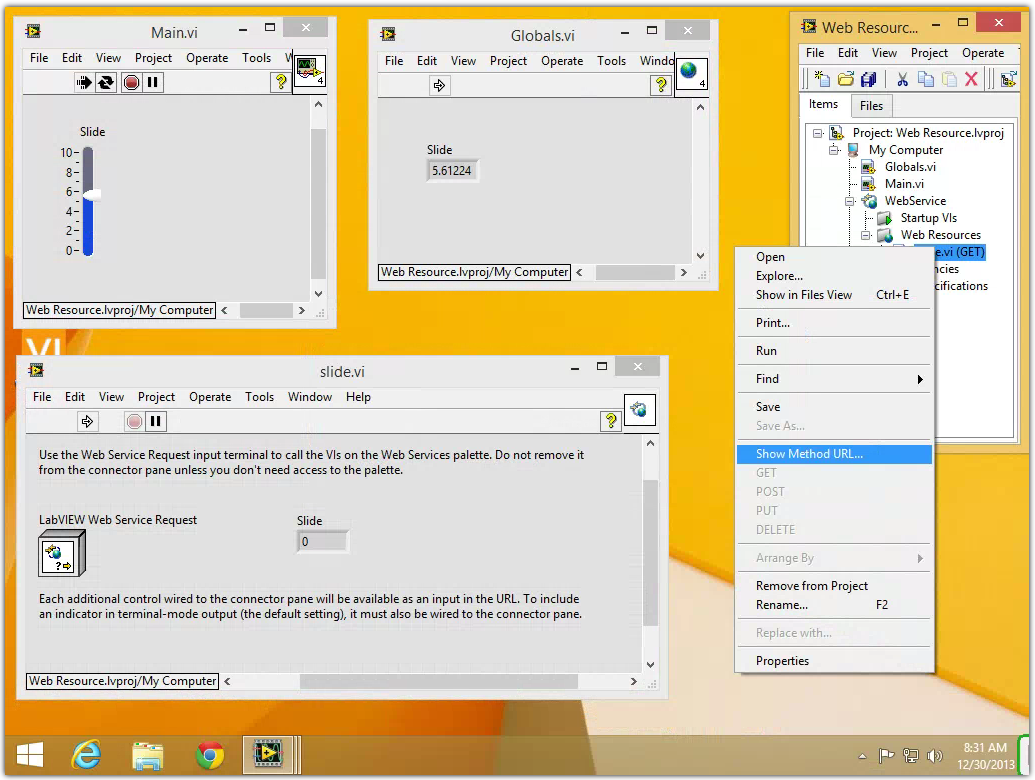Click the Slide control handle in Main.vi
The width and height of the screenshot is (1035, 780).
(91, 195)
